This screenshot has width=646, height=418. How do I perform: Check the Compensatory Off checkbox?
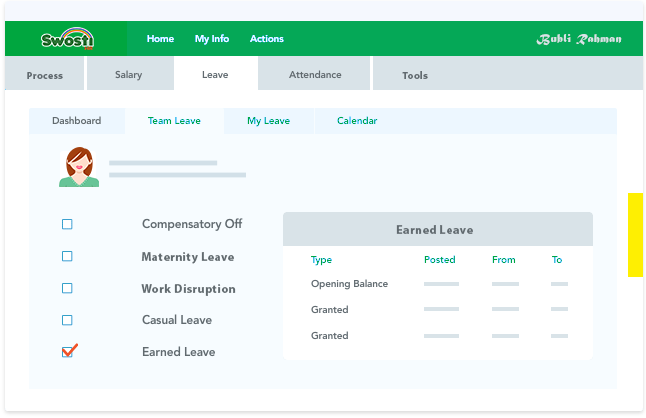(67, 224)
